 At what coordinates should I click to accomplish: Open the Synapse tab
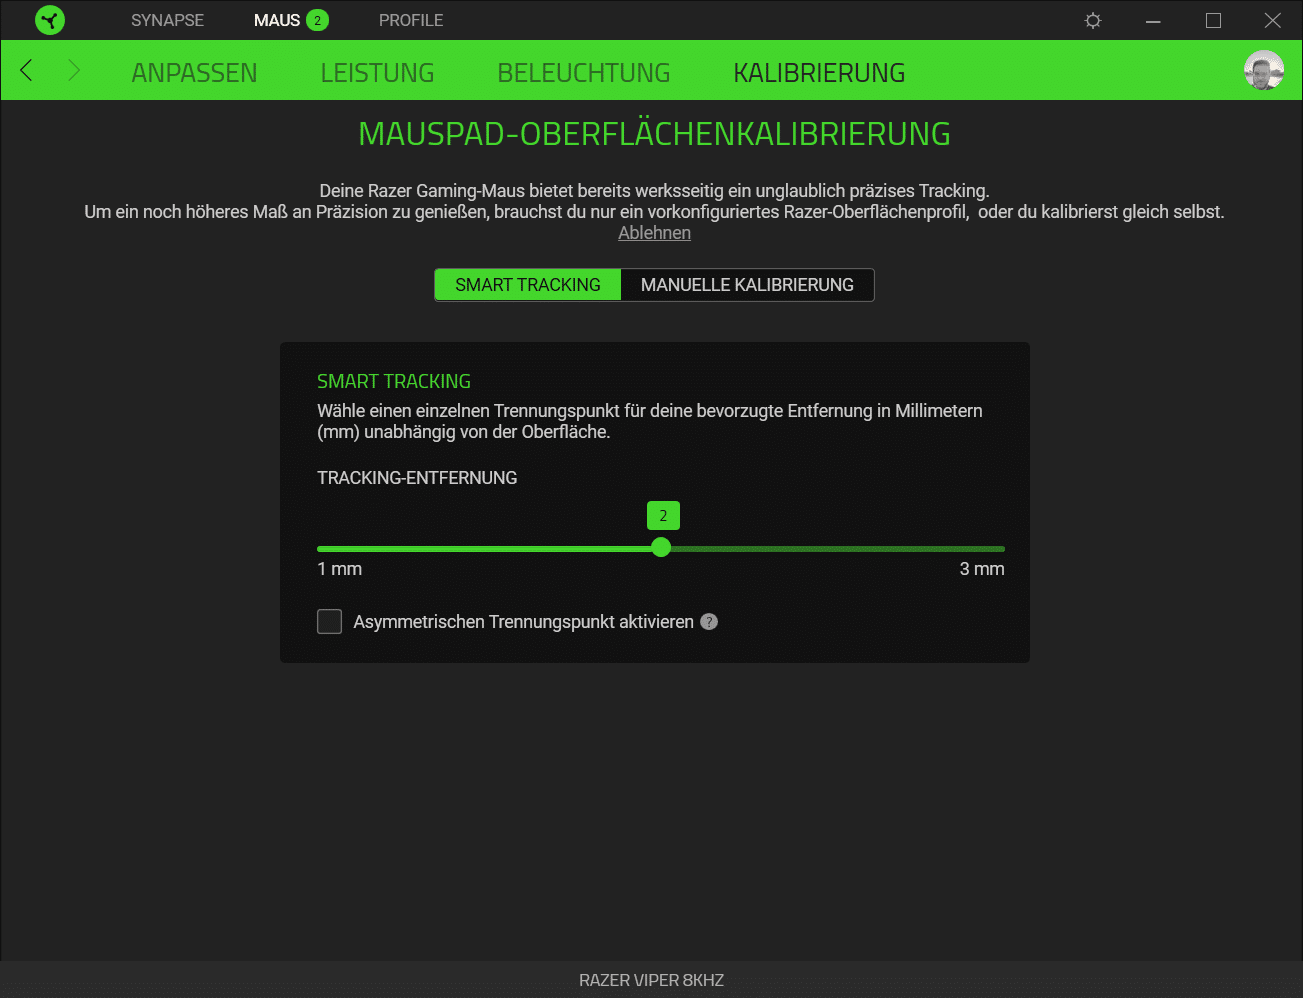pyautogui.click(x=167, y=20)
